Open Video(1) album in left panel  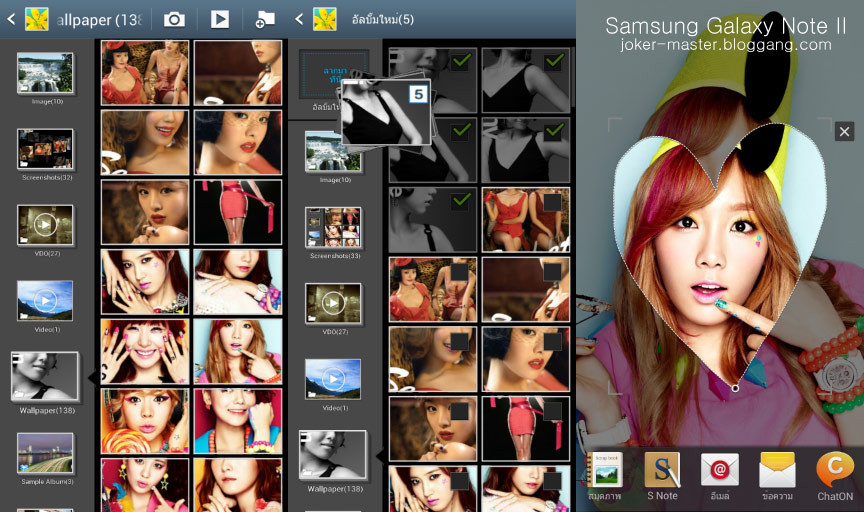pos(45,301)
